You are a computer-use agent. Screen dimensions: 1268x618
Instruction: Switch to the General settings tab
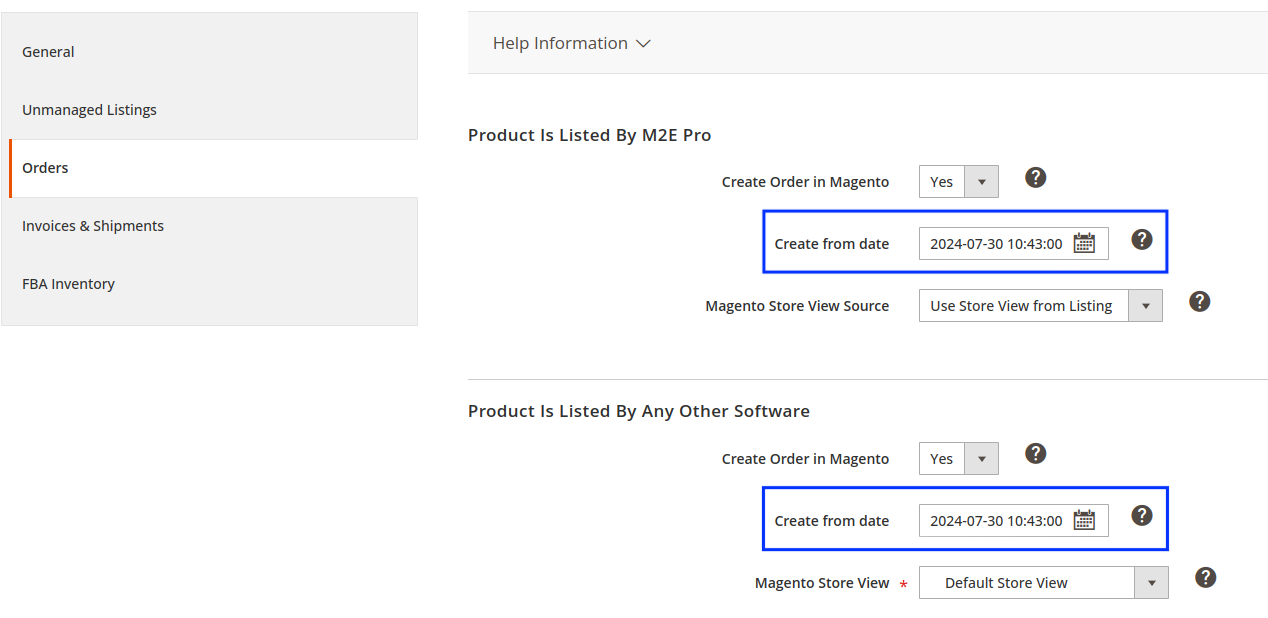(48, 51)
